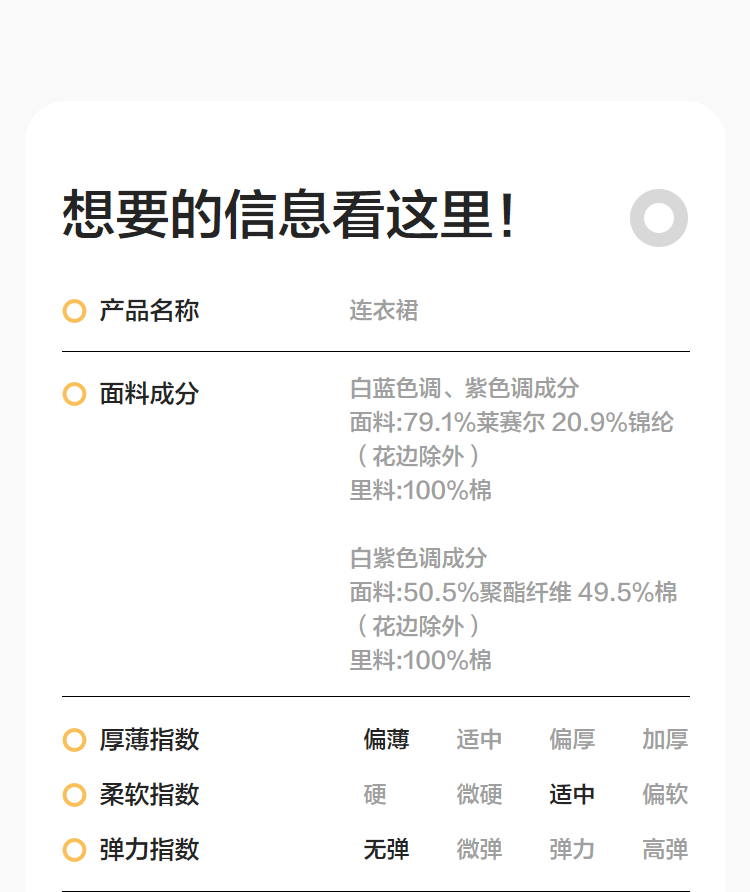Click the large gray ring icon
The width and height of the screenshot is (750, 892).
659,217
